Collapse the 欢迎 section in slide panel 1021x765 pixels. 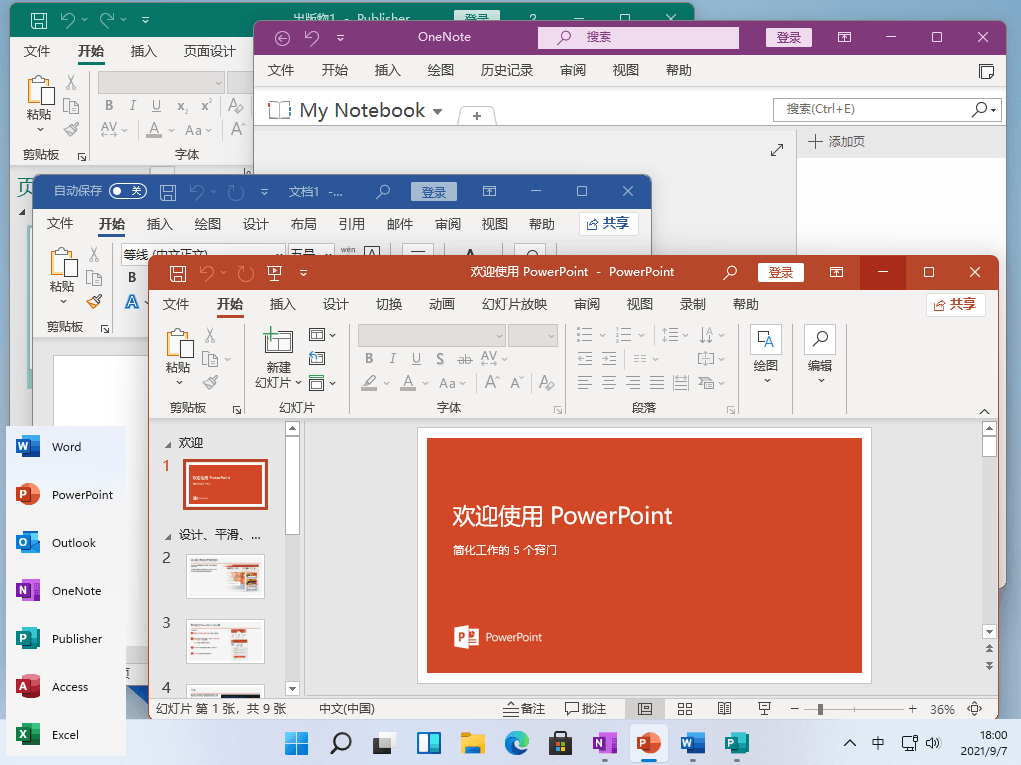coord(167,445)
